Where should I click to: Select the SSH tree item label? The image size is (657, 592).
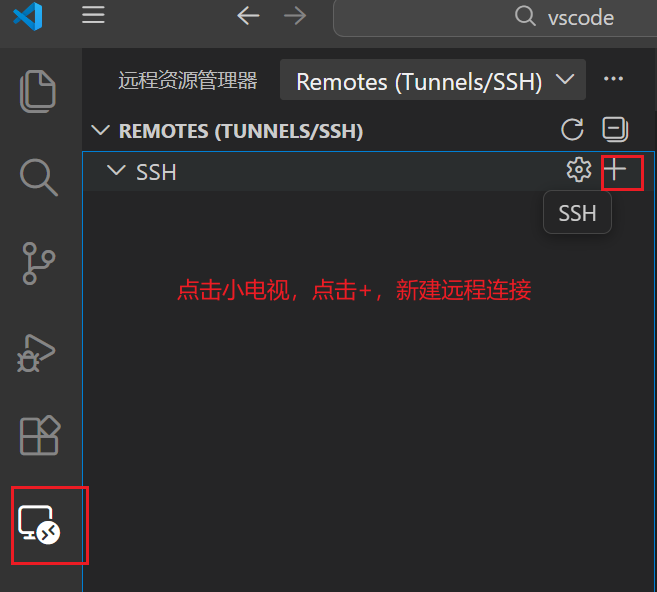156,172
